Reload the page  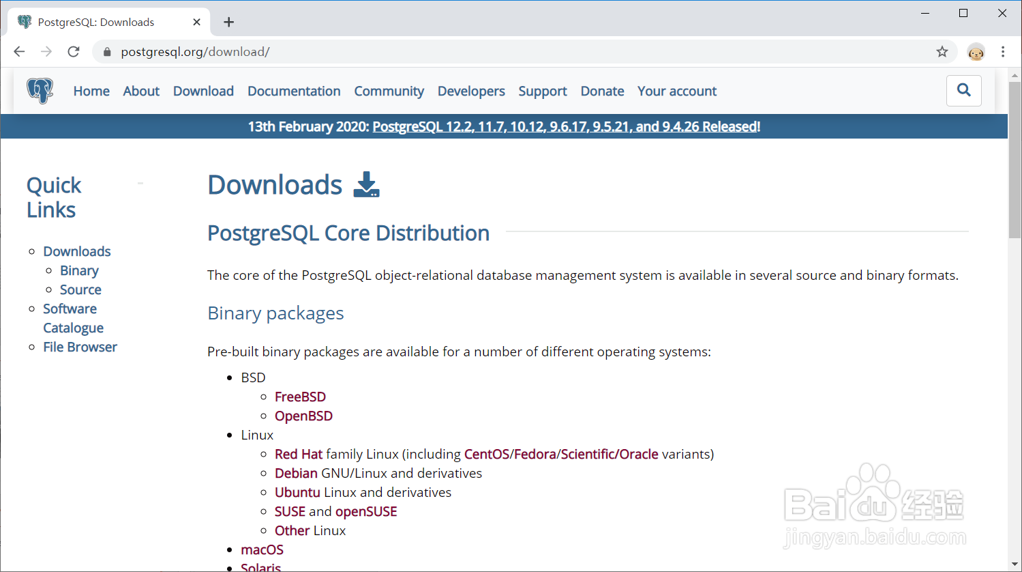[73, 52]
